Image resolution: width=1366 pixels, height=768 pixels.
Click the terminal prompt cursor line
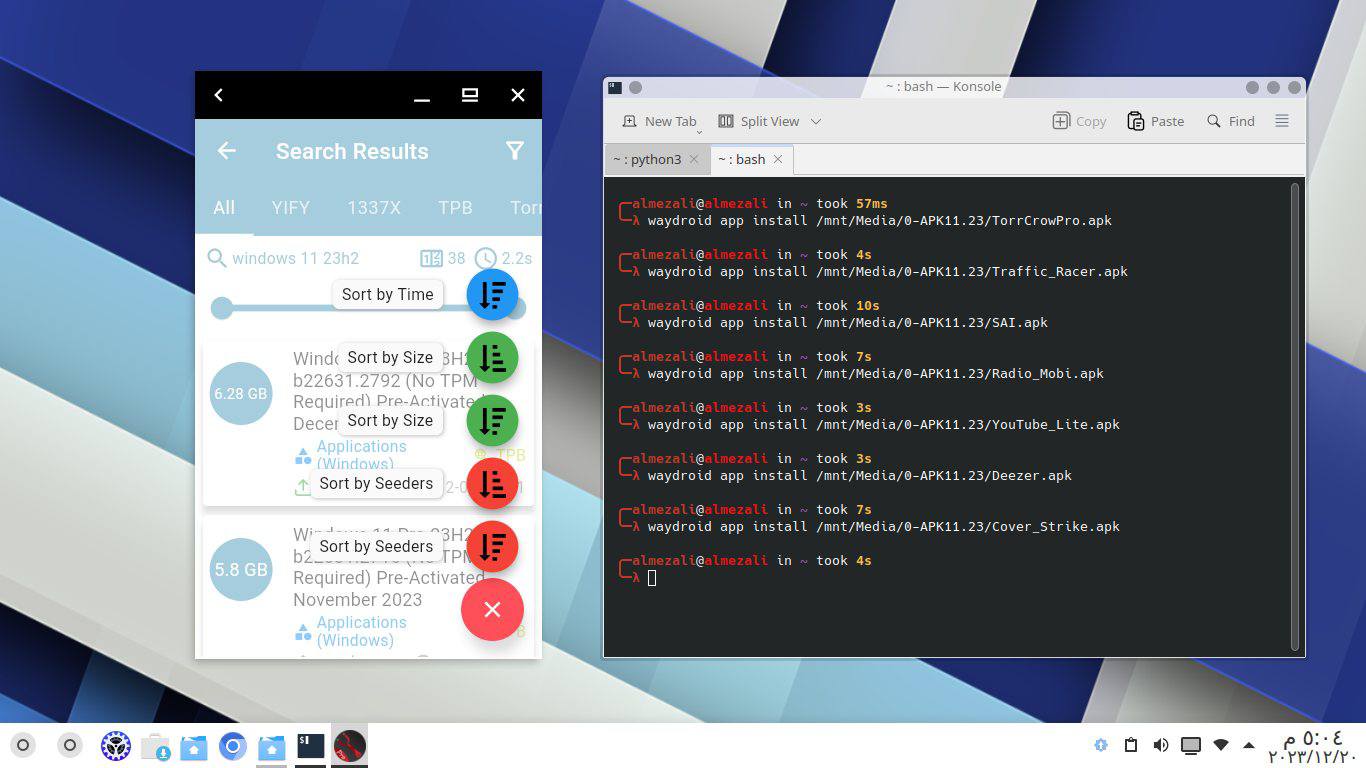pyautogui.click(x=651, y=578)
